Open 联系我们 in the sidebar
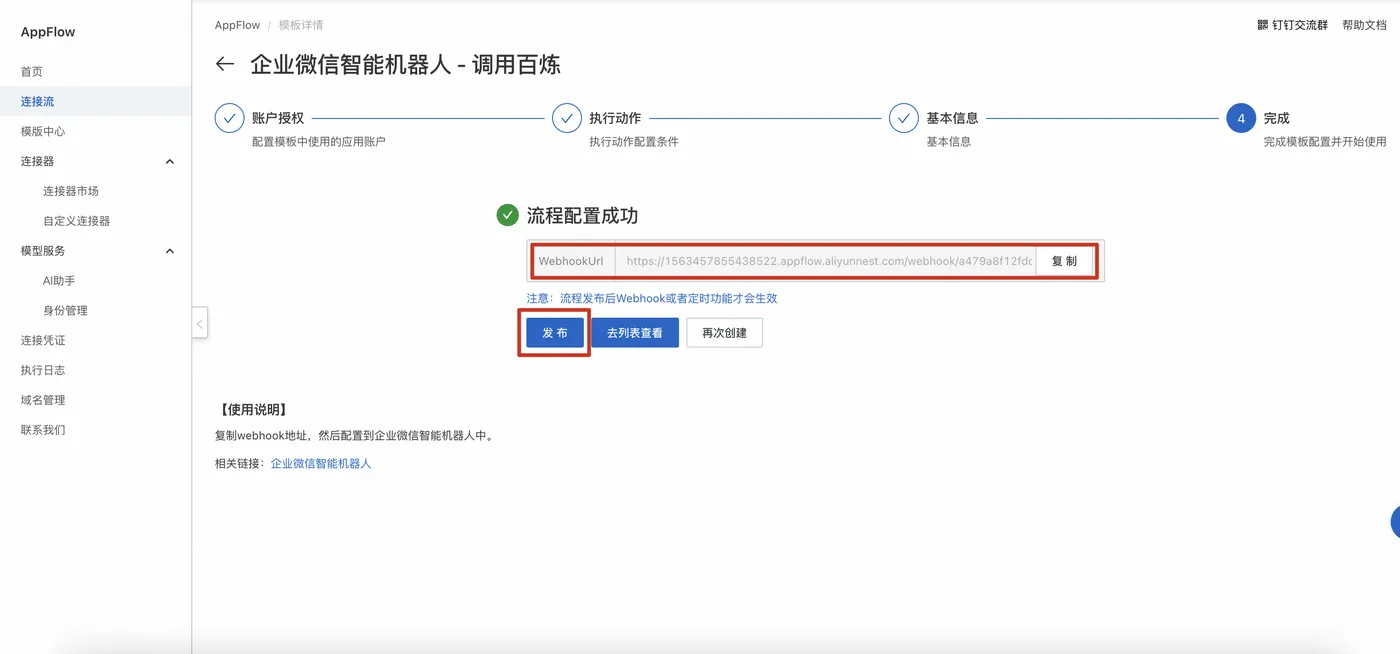This screenshot has width=1400, height=654. pyautogui.click(x=43, y=430)
